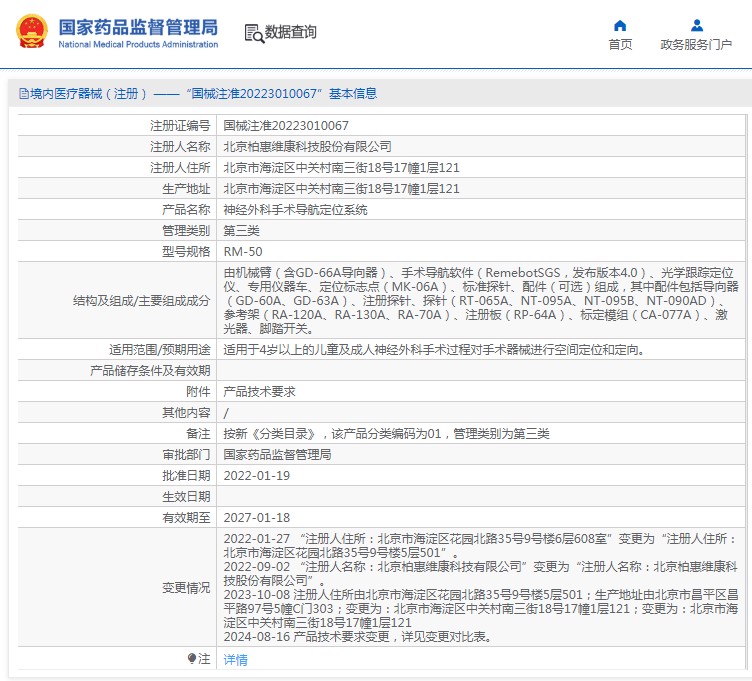Select expiry date 2027-01-18
This screenshot has width=752, height=681.
(x=257, y=518)
